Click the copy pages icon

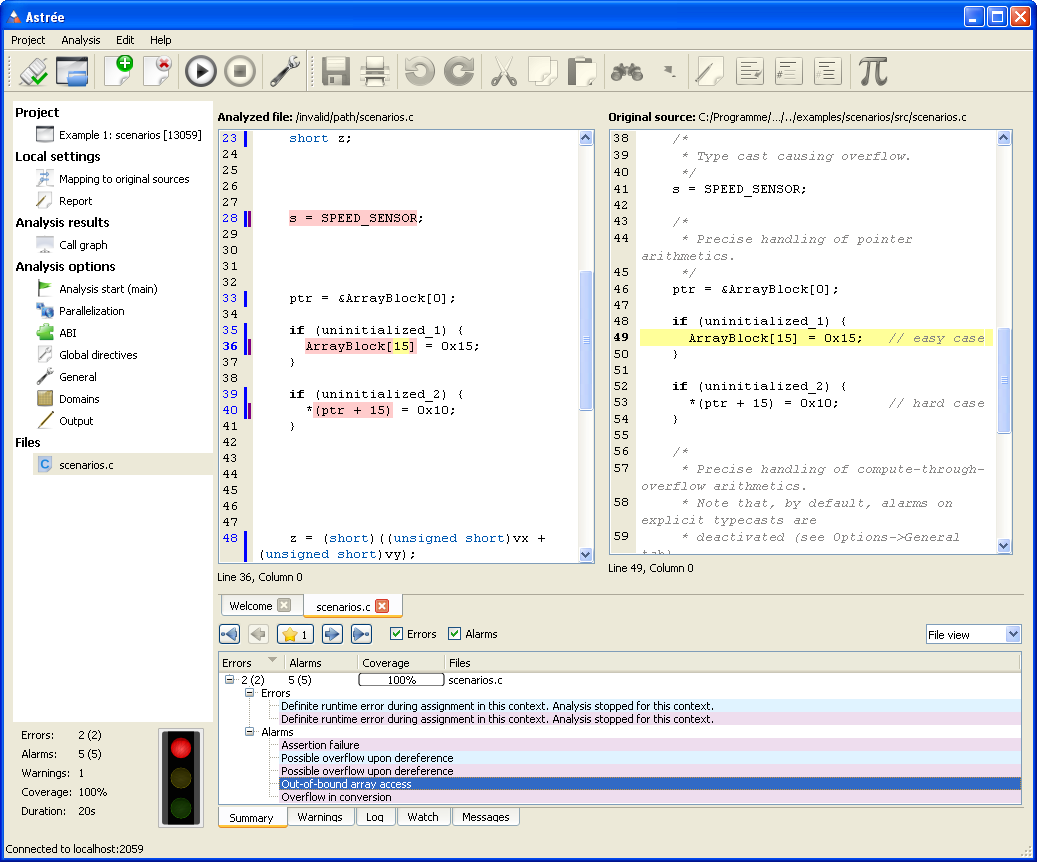pos(543,71)
